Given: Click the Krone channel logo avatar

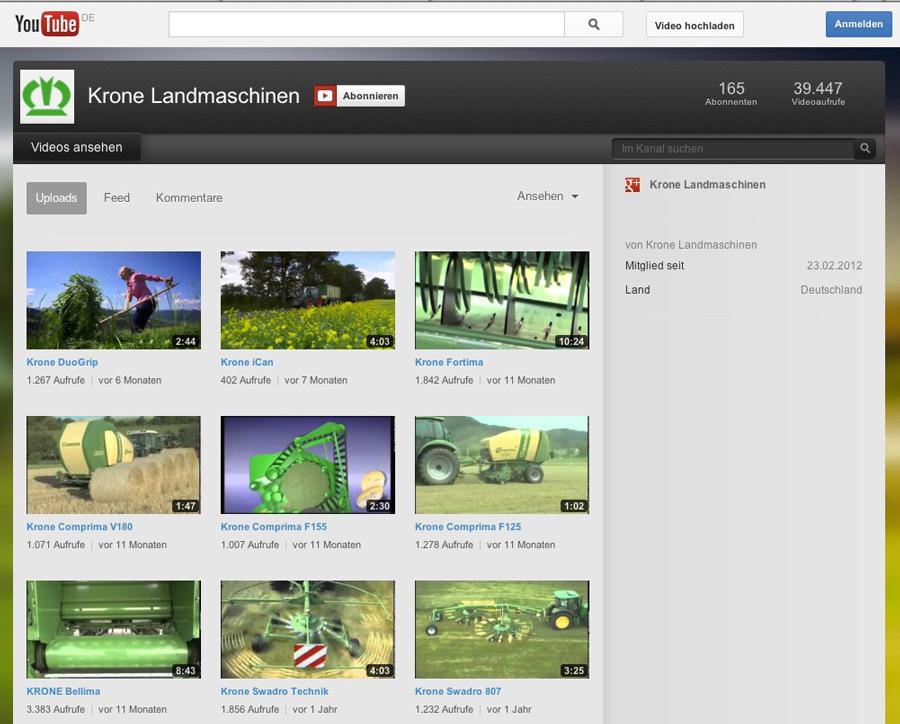Looking at the screenshot, I should (47, 97).
